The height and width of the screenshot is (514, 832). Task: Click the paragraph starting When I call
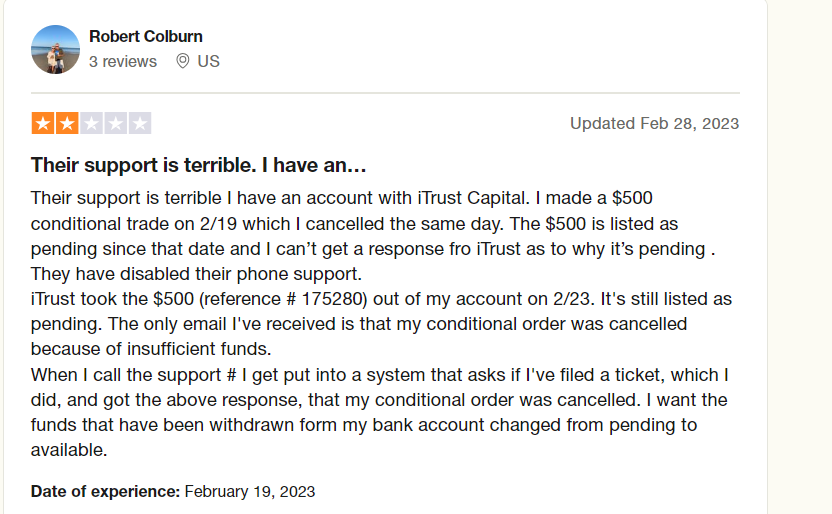tap(380, 412)
